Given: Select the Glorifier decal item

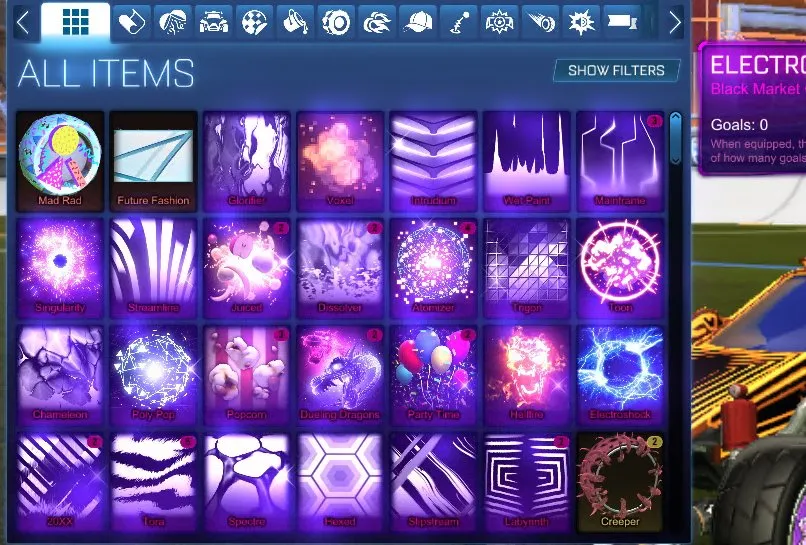Looking at the screenshot, I should click(x=247, y=161).
